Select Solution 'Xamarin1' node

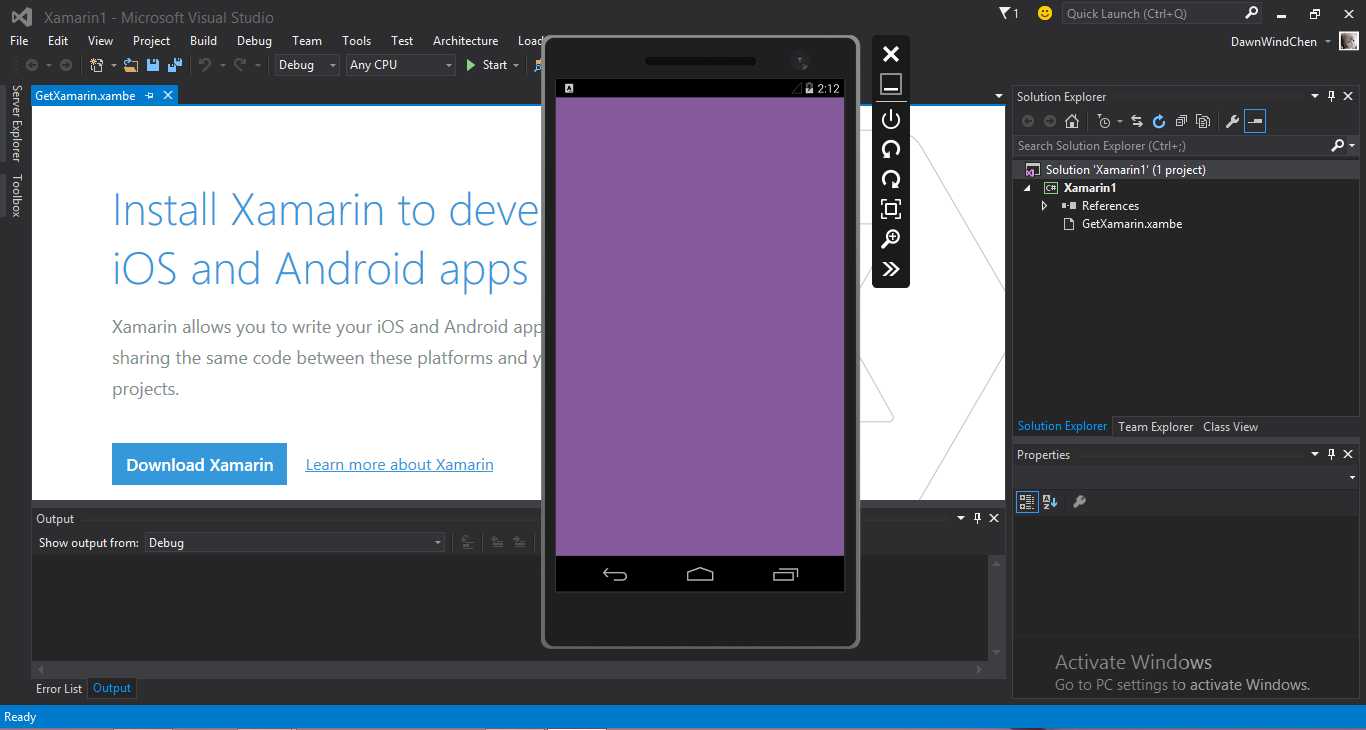coord(1125,170)
